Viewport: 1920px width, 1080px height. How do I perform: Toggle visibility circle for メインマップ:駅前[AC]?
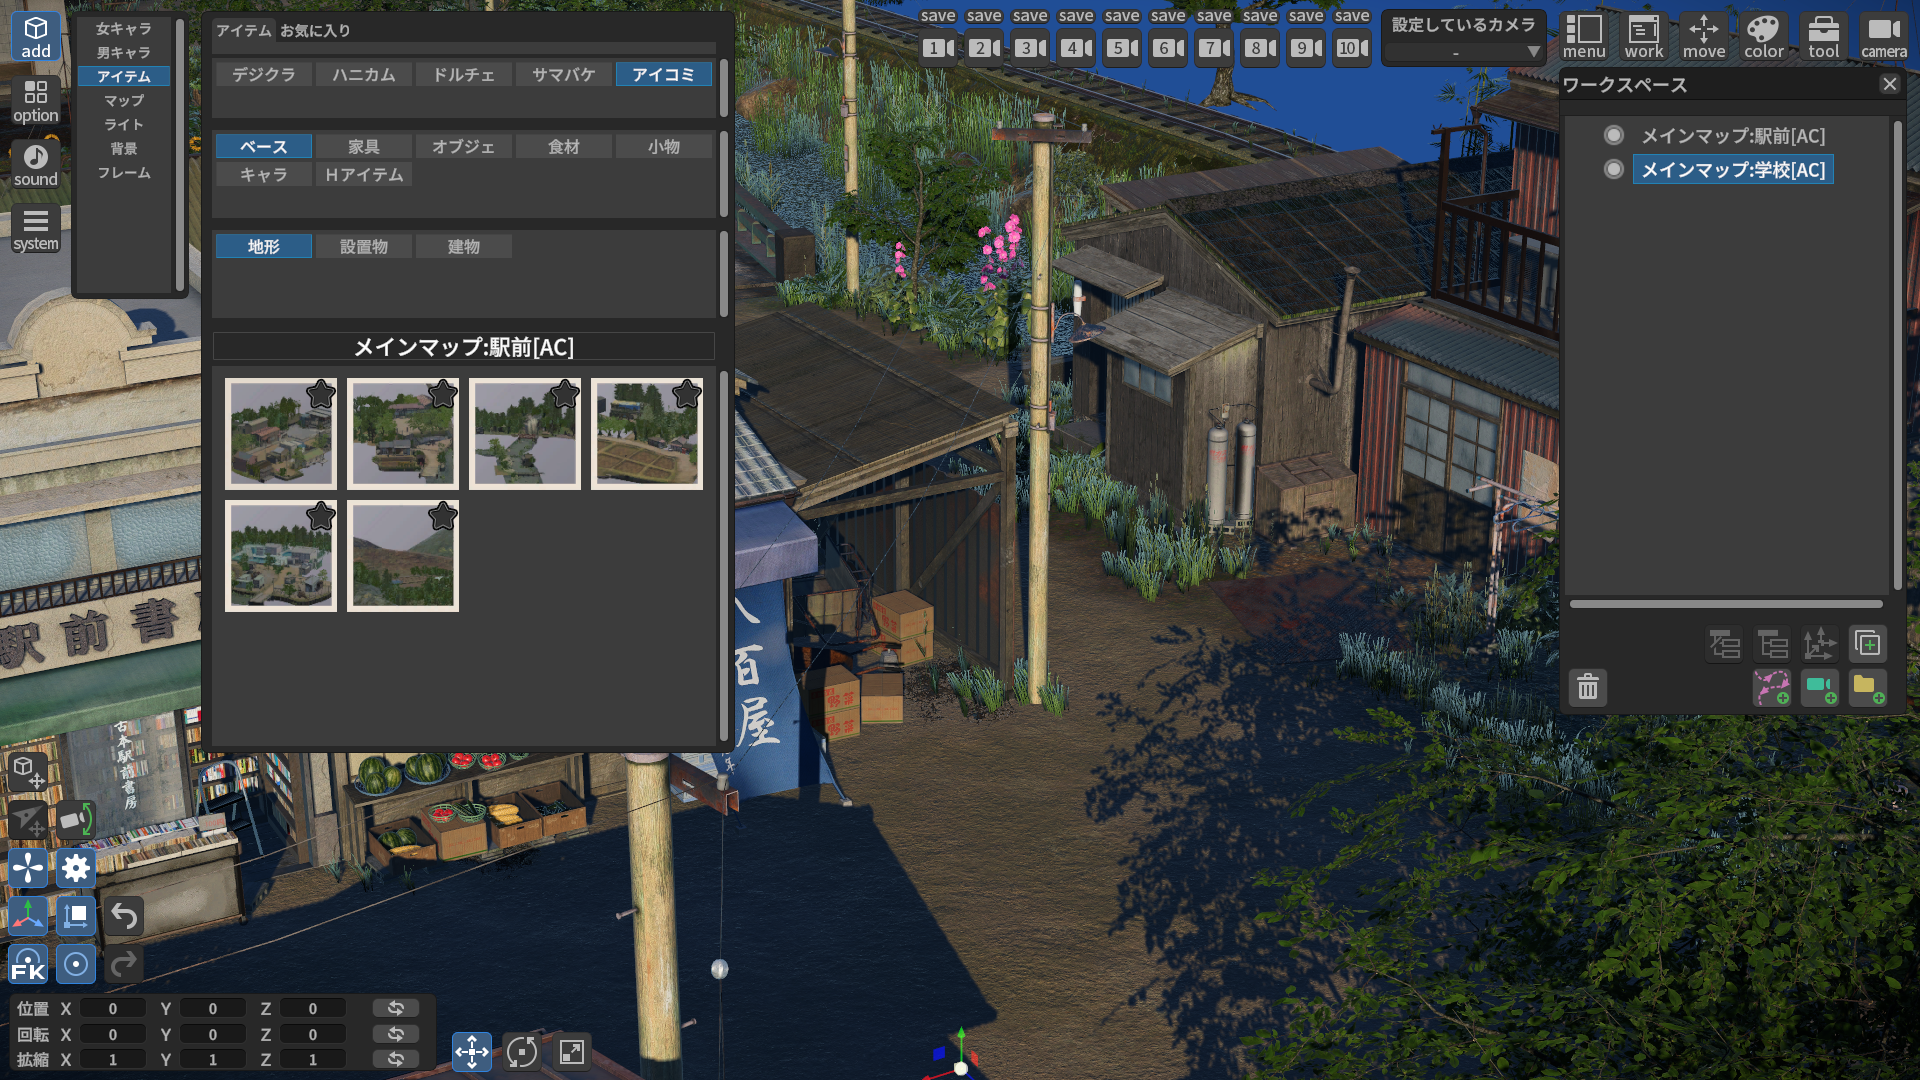[1613, 135]
